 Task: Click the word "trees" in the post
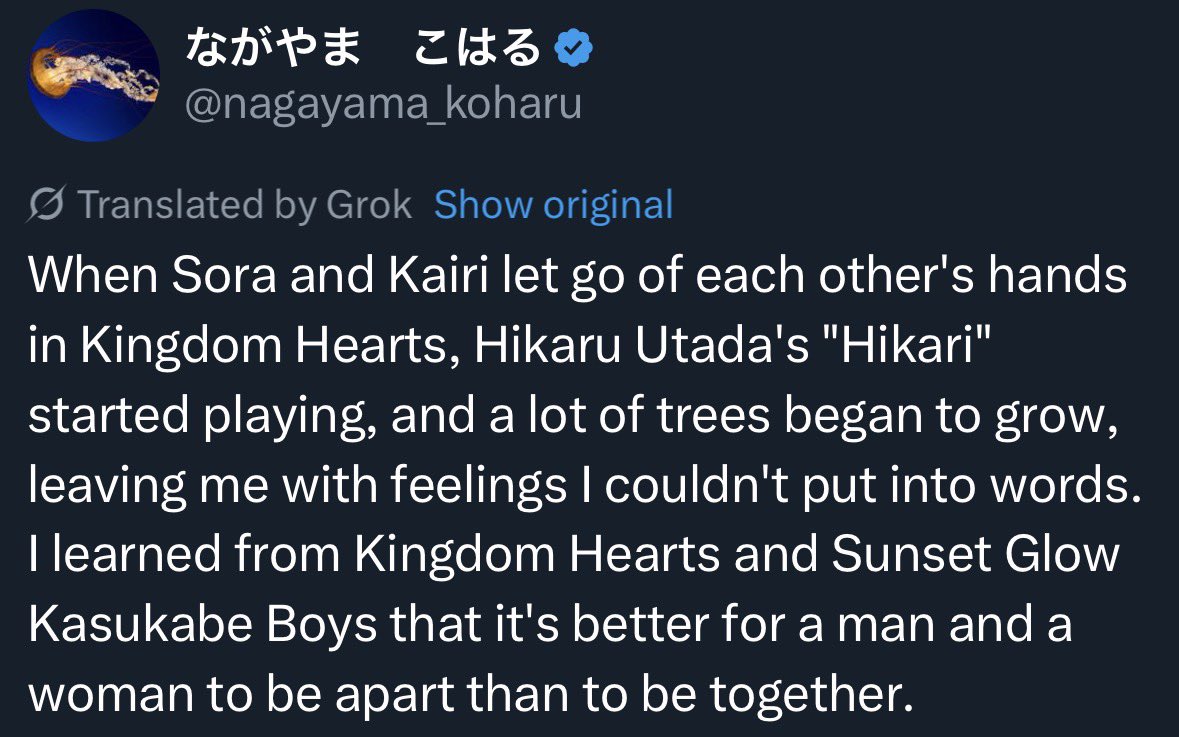click(x=714, y=415)
